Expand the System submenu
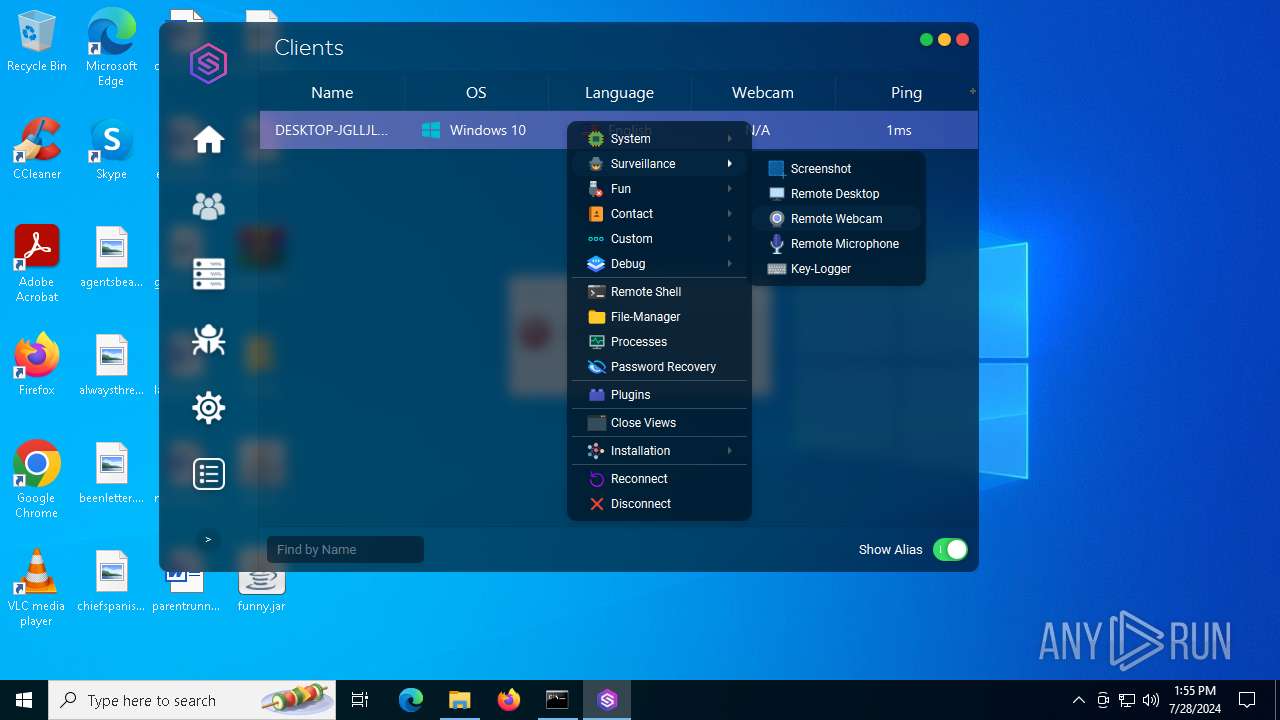This screenshot has height=720, width=1280. (660, 138)
